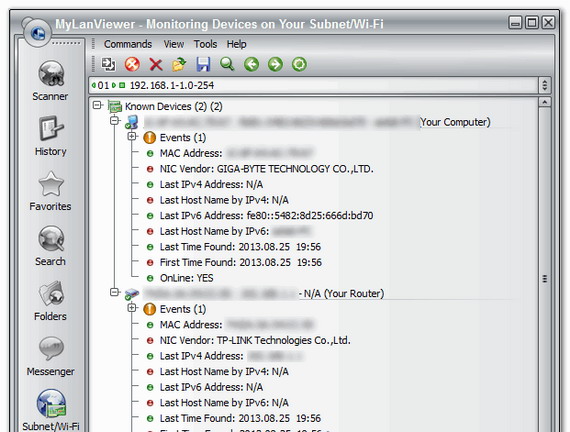Open the Messenger panel
This screenshot has width=570, height=432.
pyautogui.click(x=51, y=356)
